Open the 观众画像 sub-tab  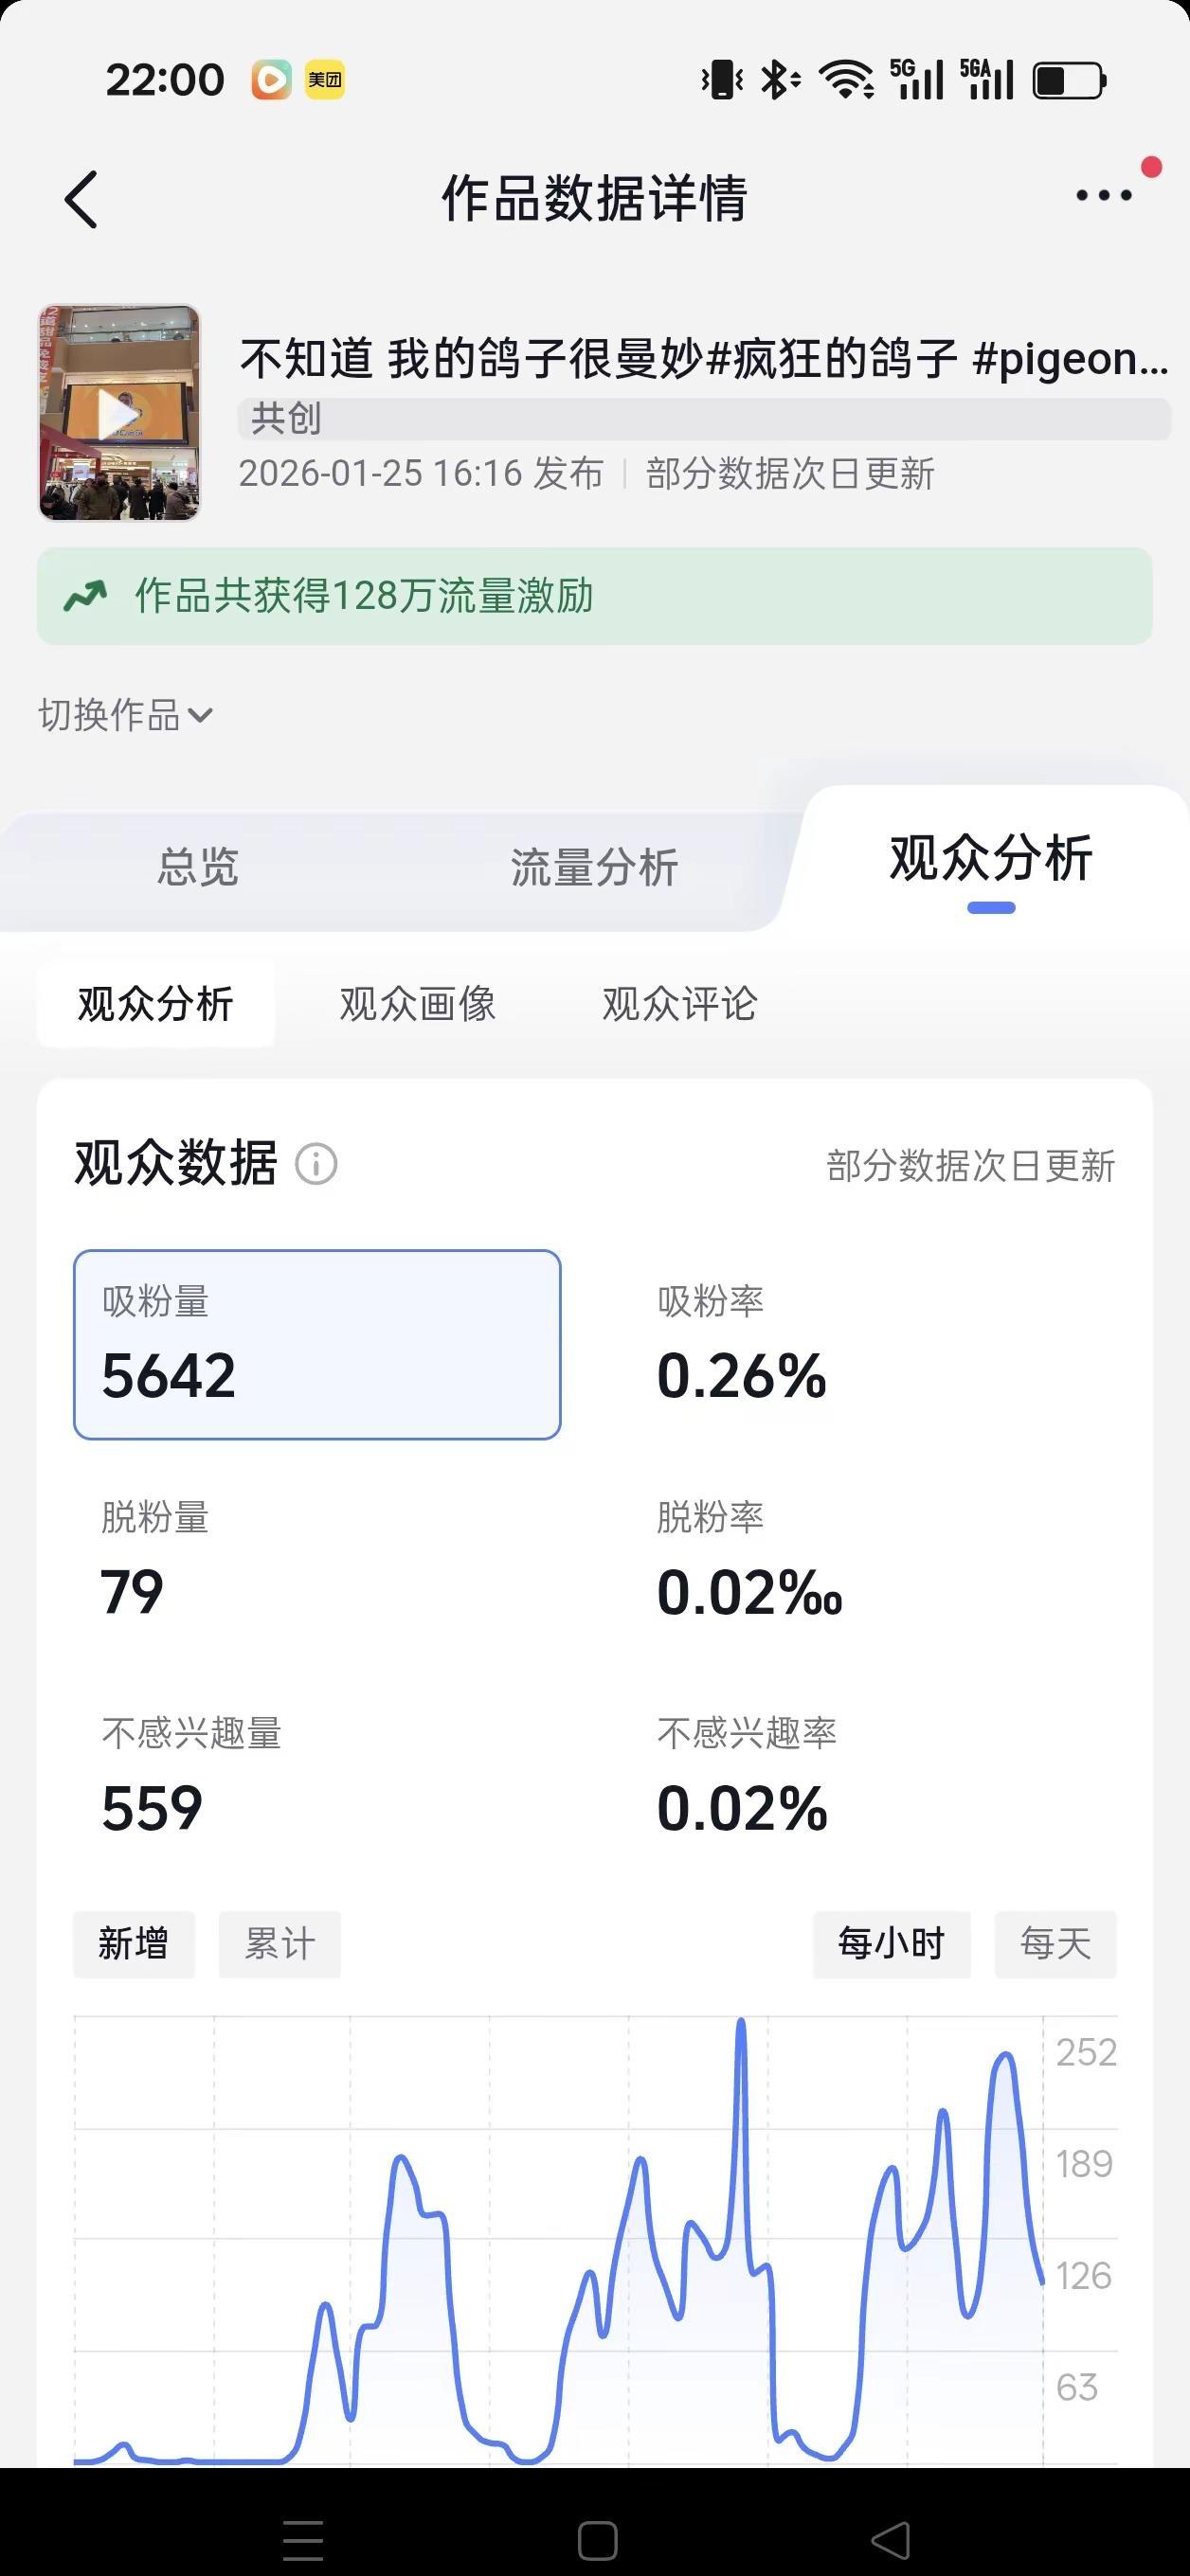417,1004
